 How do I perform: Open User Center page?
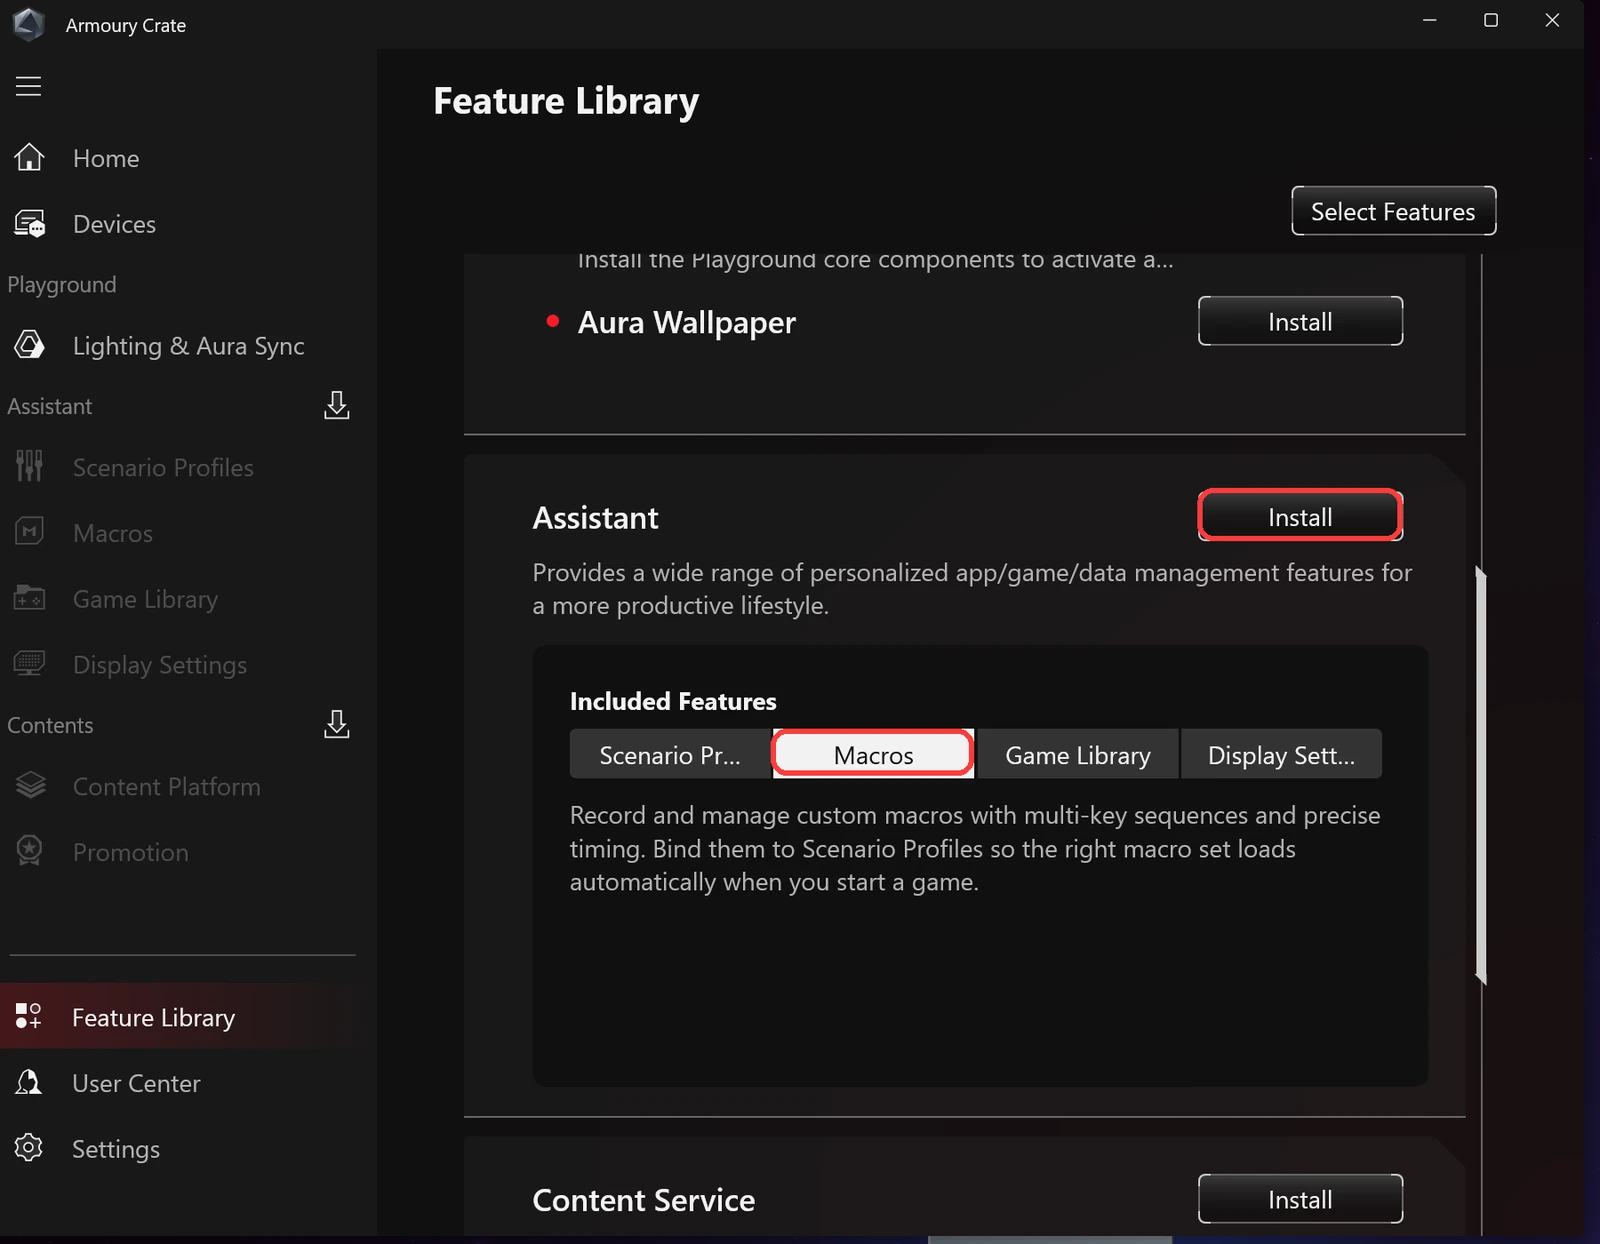pyautogui.click(x=136, y=1083)
